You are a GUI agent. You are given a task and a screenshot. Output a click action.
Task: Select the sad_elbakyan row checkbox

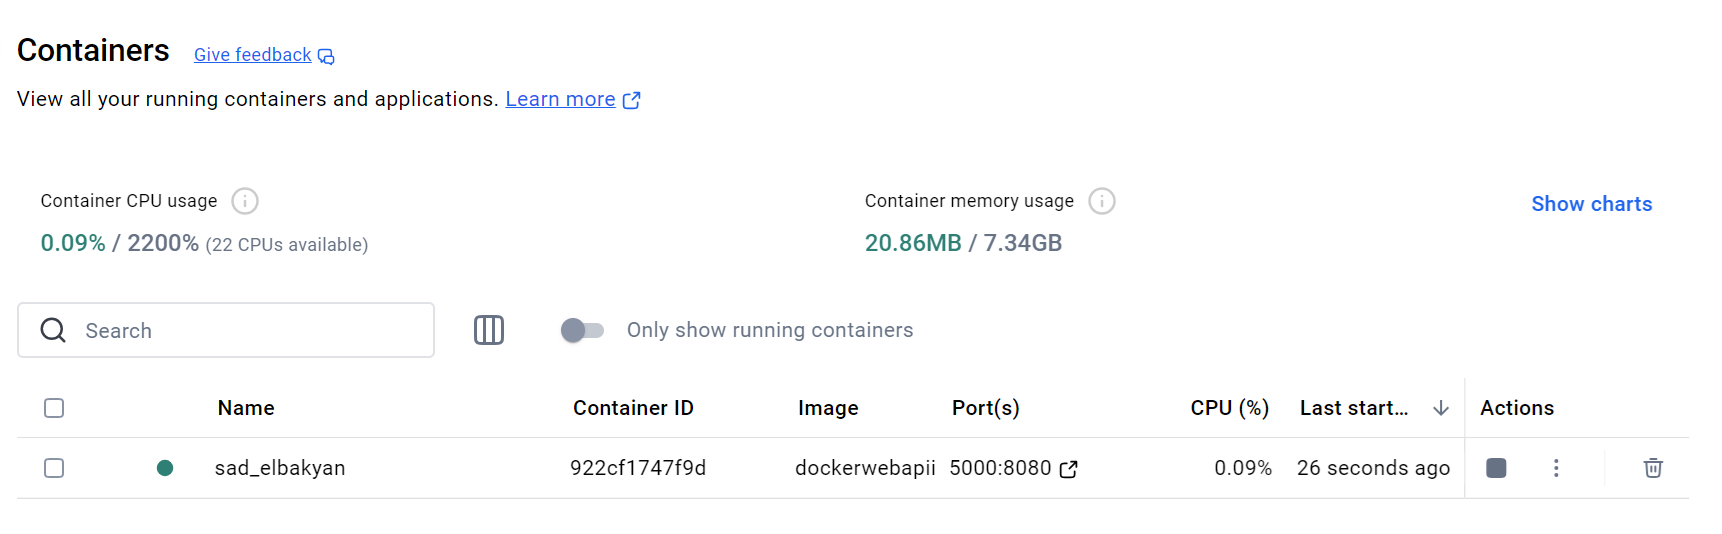54,468
